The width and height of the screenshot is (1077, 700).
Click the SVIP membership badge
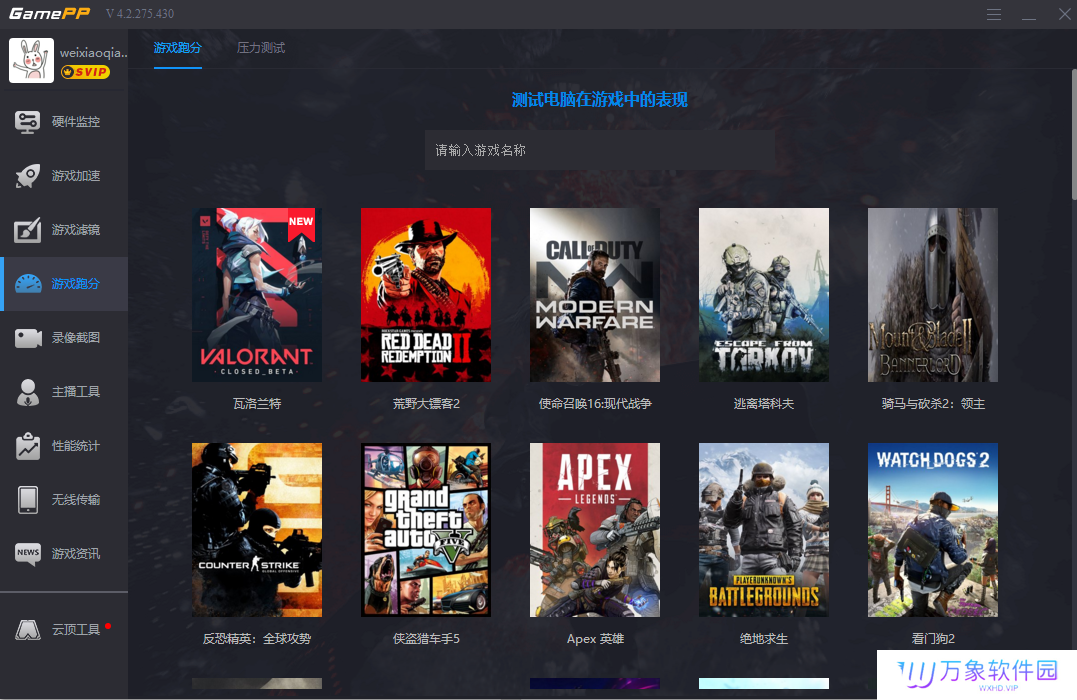[85, 72]
